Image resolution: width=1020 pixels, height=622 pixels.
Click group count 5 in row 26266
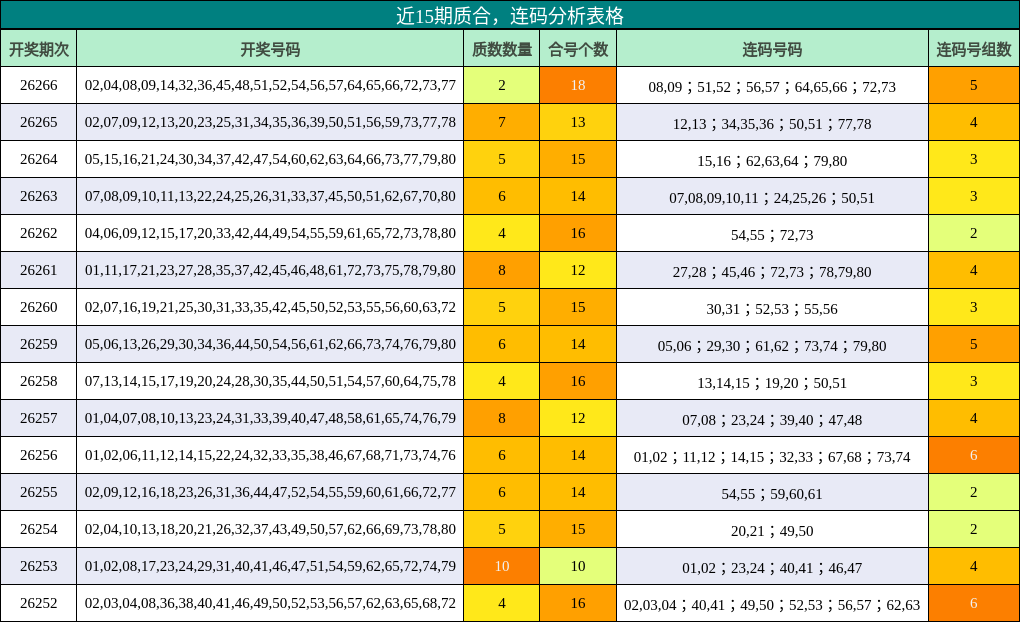point(974,85)
